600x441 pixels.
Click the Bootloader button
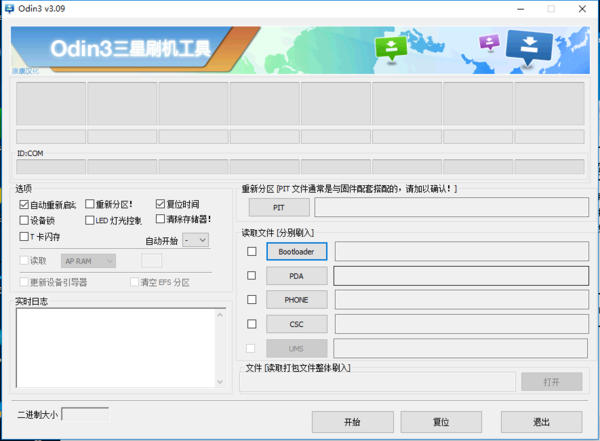coord(297,252)
